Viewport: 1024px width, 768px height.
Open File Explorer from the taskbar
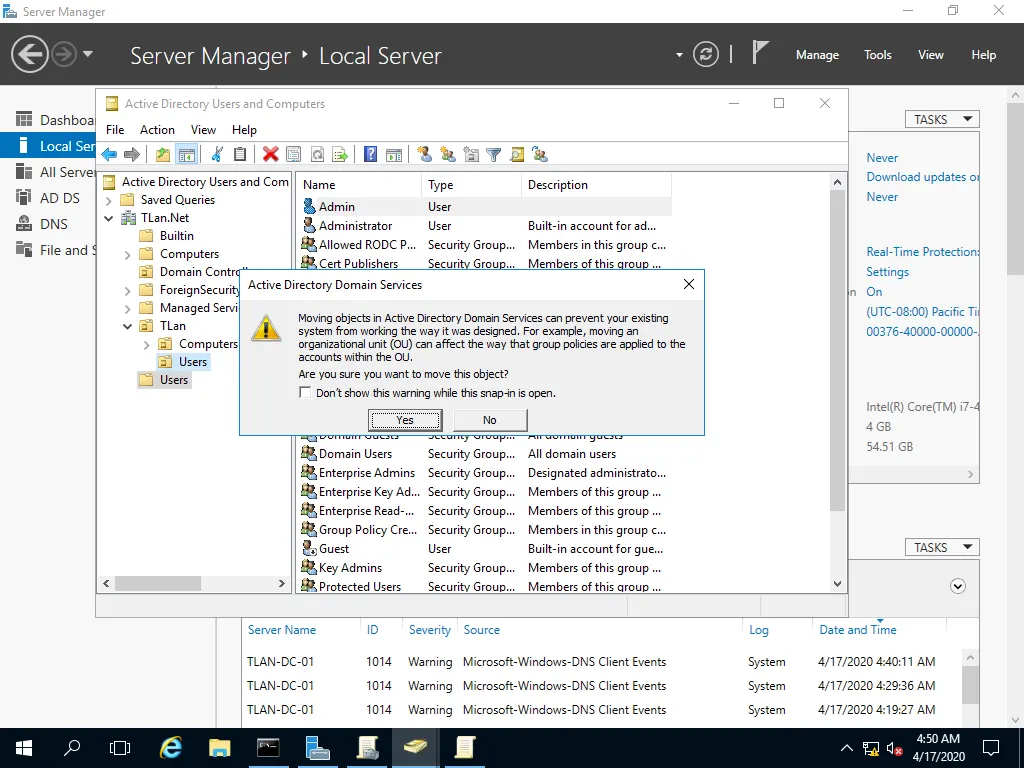point(219,748)
